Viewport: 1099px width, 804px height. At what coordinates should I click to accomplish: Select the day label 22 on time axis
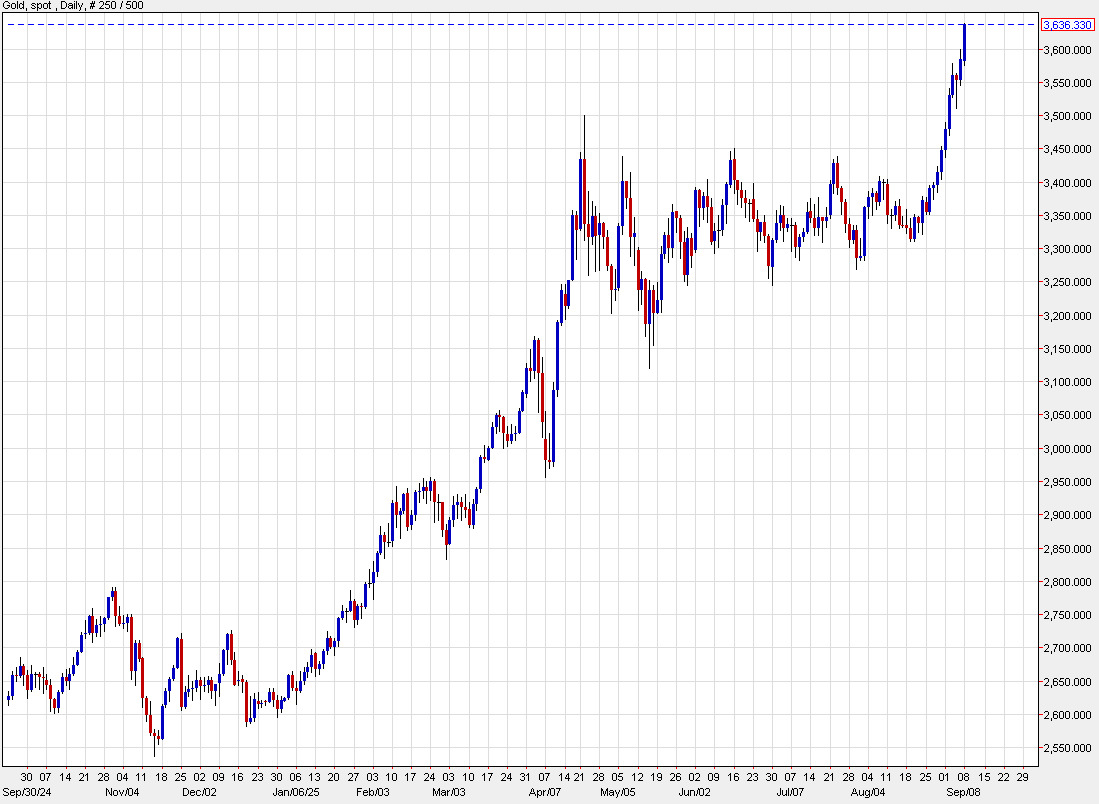[1004, 777]
